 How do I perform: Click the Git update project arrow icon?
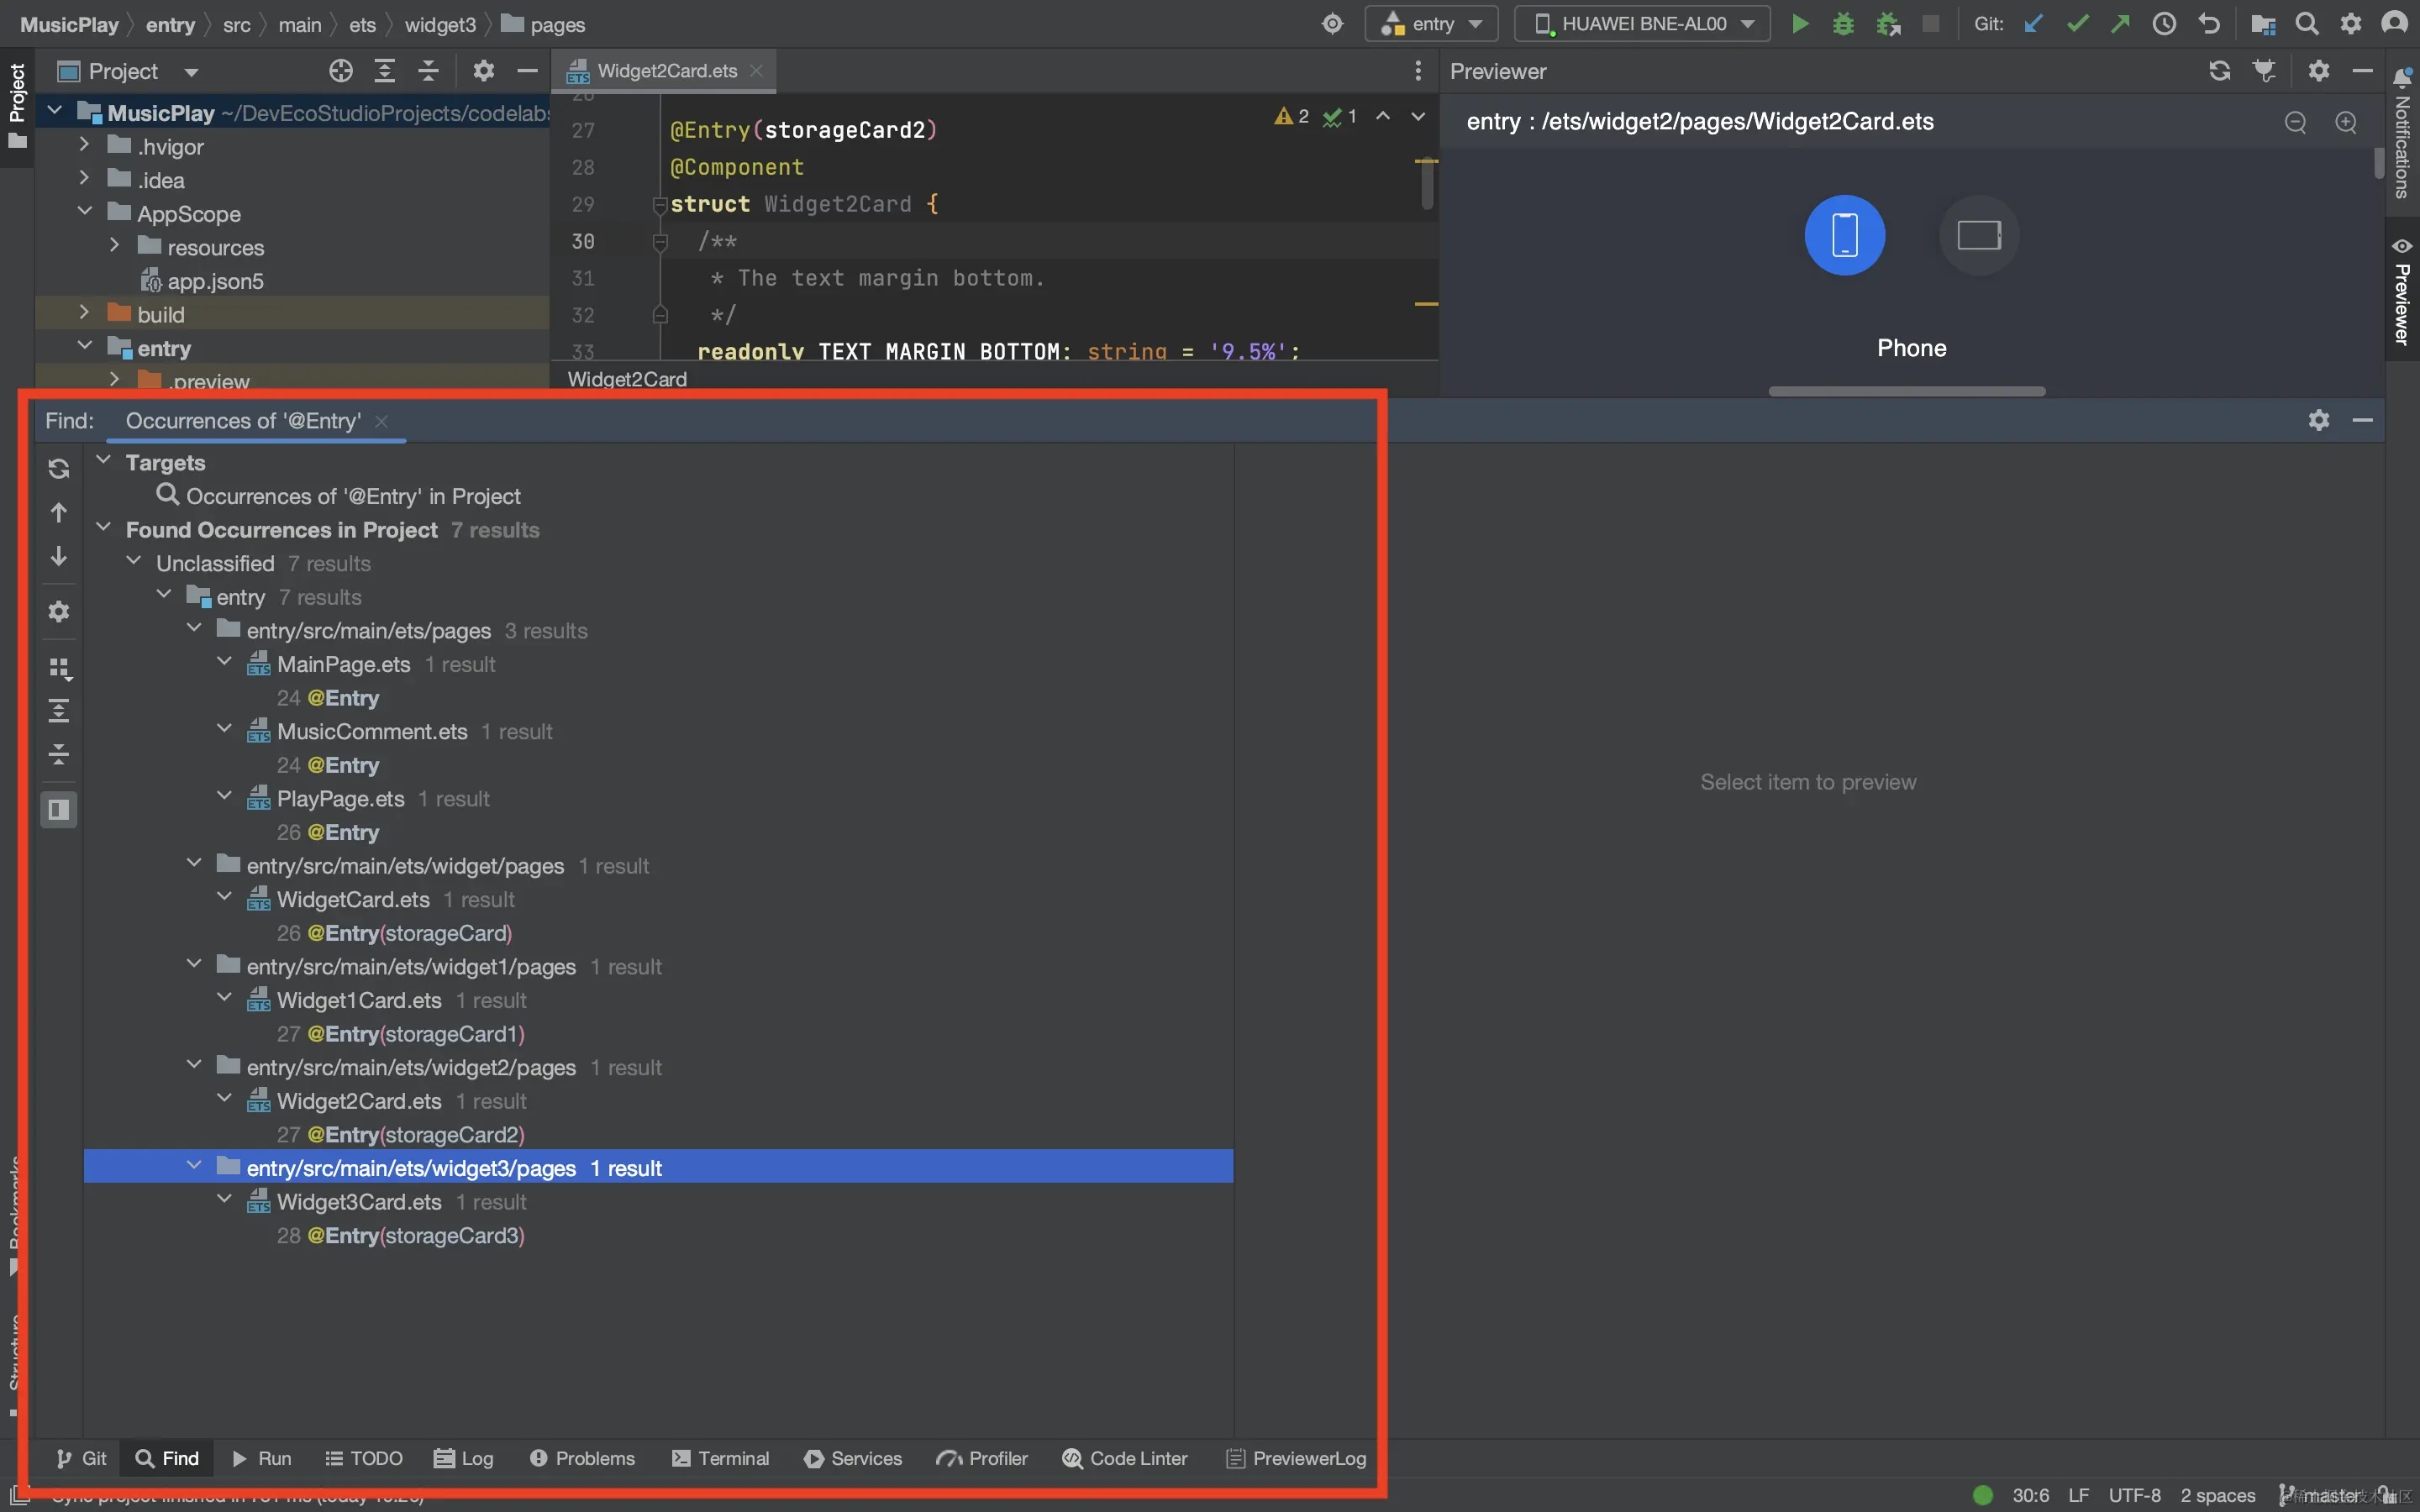2033,24
